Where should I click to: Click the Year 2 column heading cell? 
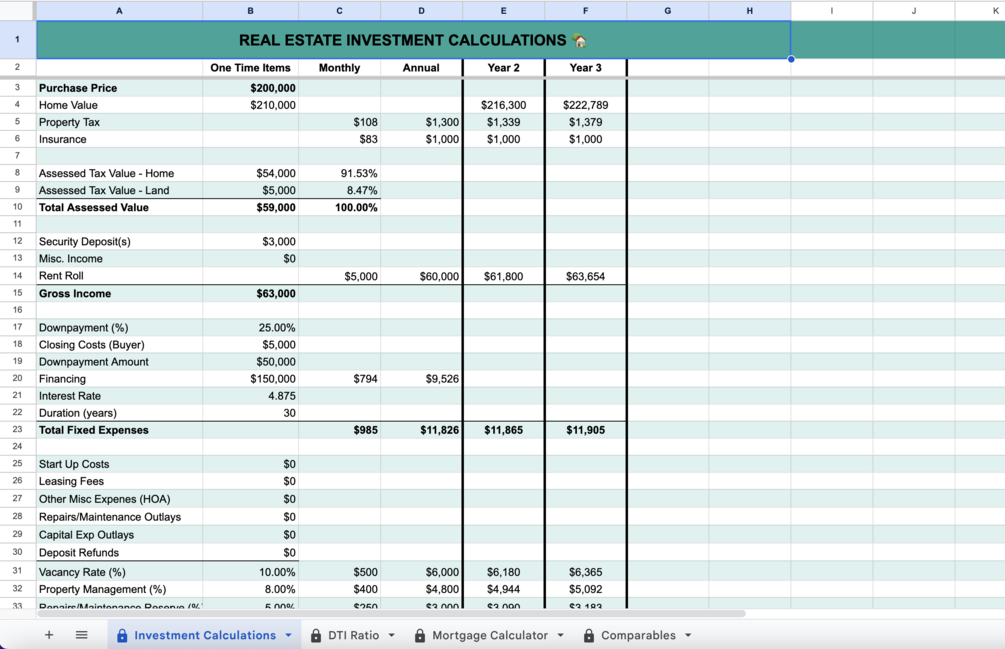tap(503, 68)
